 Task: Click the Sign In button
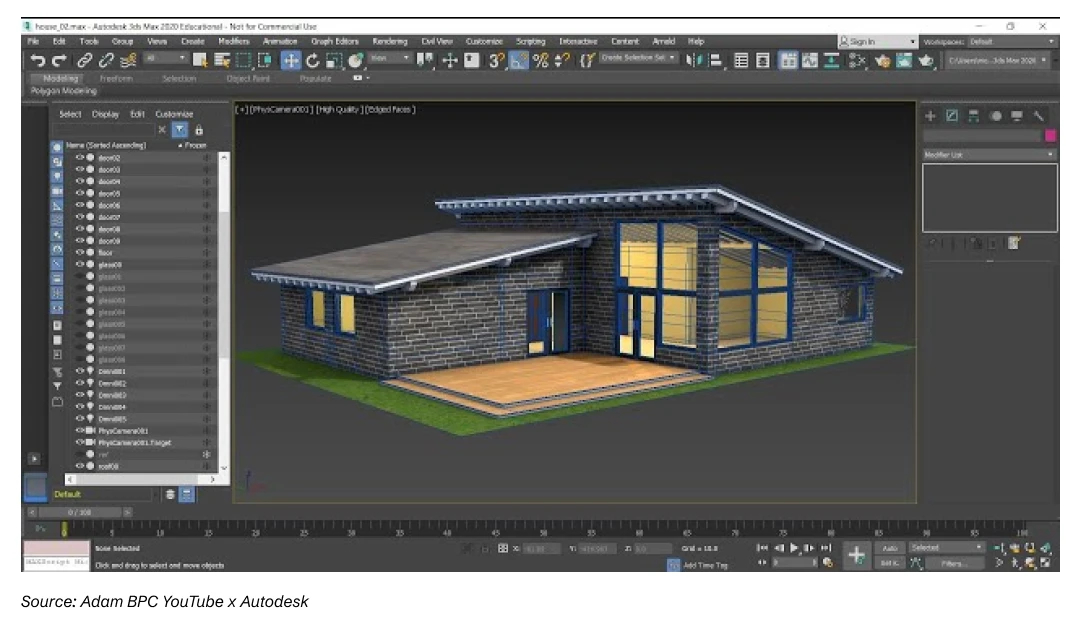[x=862, y=42]
